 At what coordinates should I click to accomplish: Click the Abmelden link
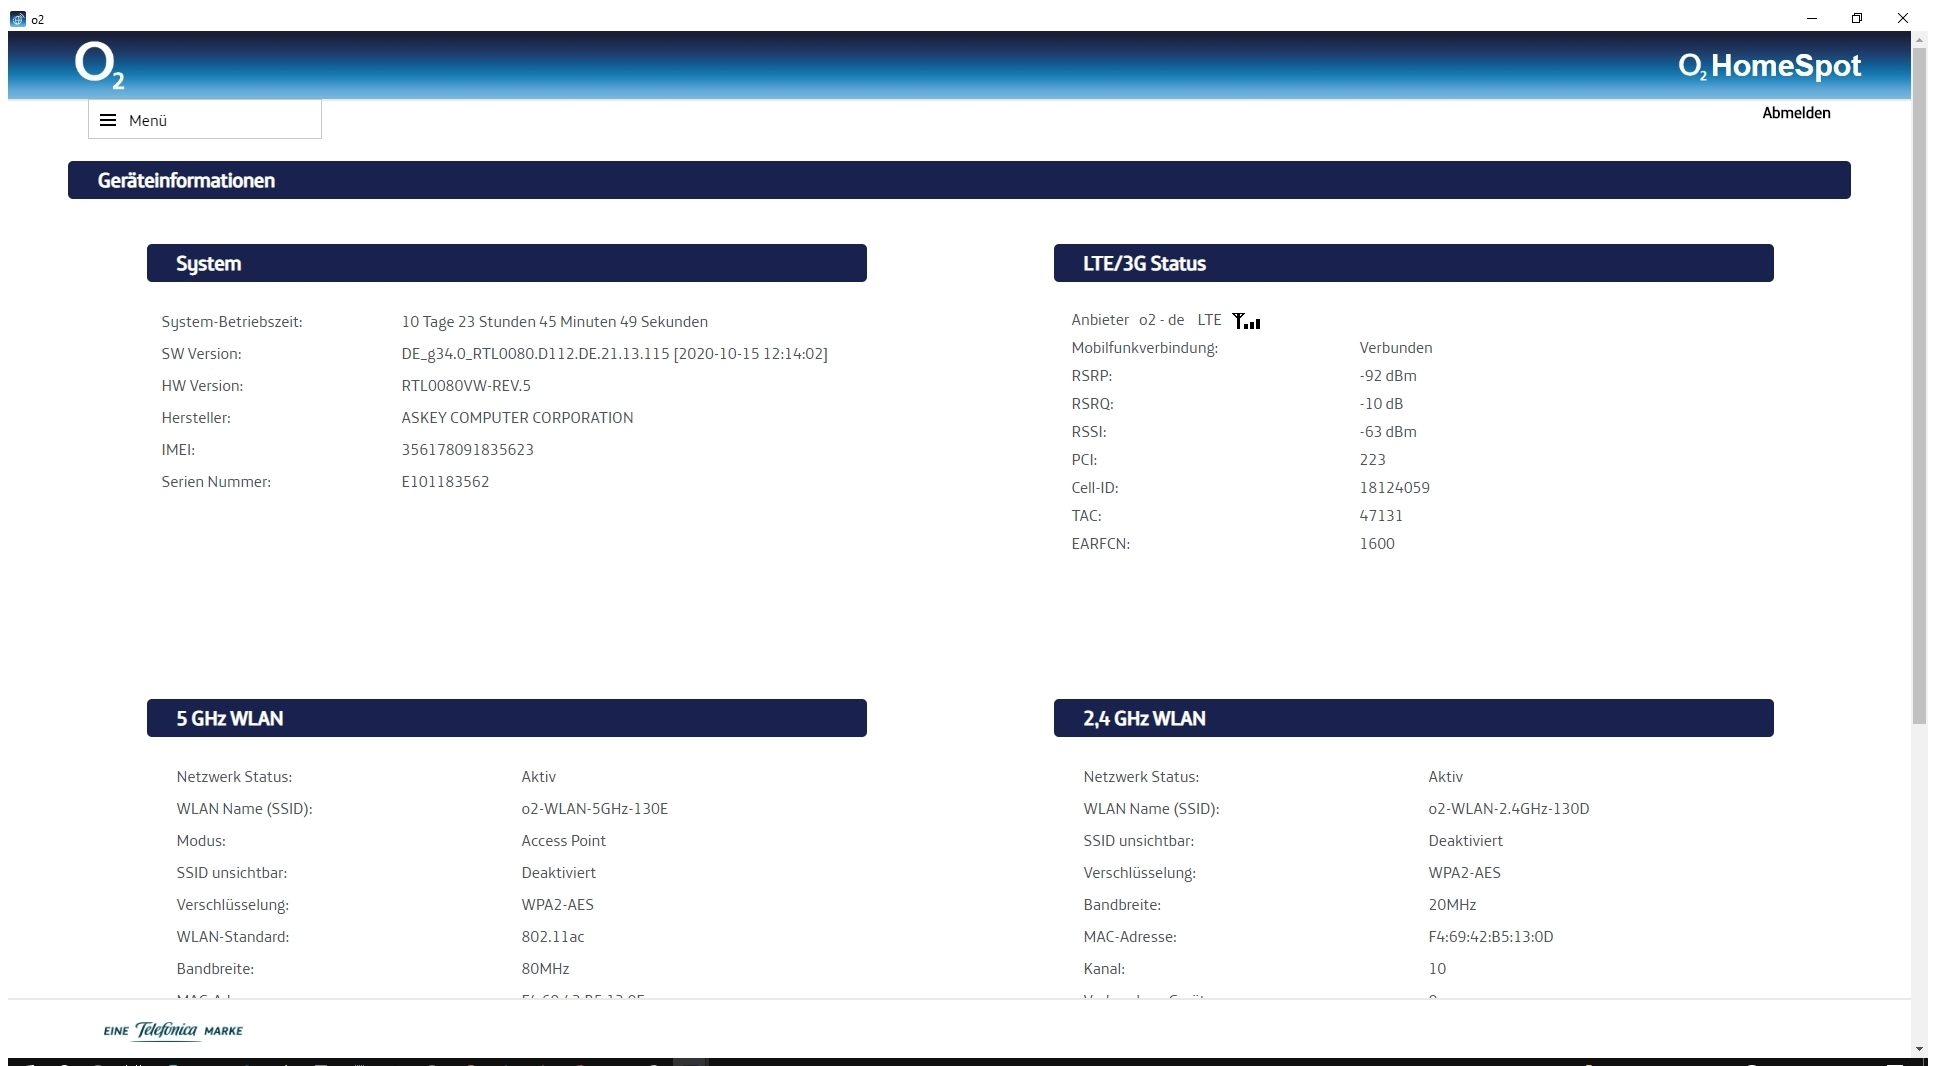pos(1796,113)
